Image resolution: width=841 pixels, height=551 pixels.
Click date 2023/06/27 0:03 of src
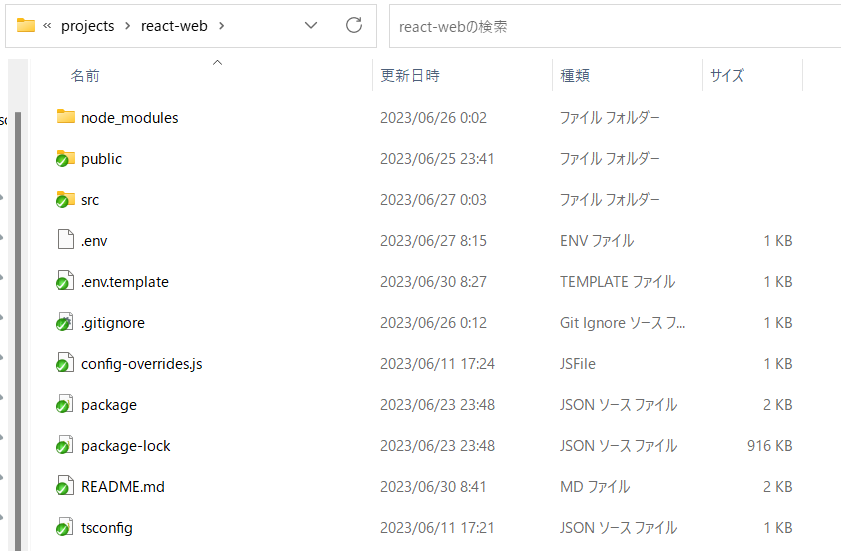point(433,200)
